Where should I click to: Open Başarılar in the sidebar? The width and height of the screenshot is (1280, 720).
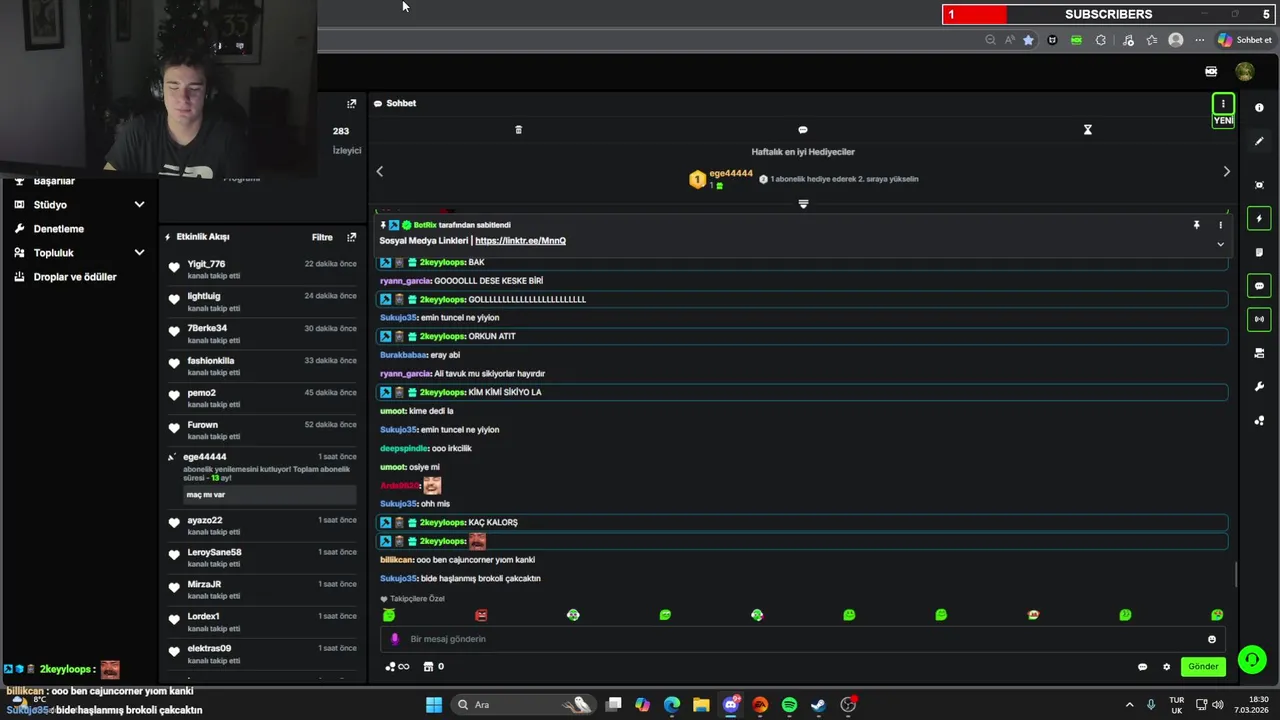coord(54,181)
